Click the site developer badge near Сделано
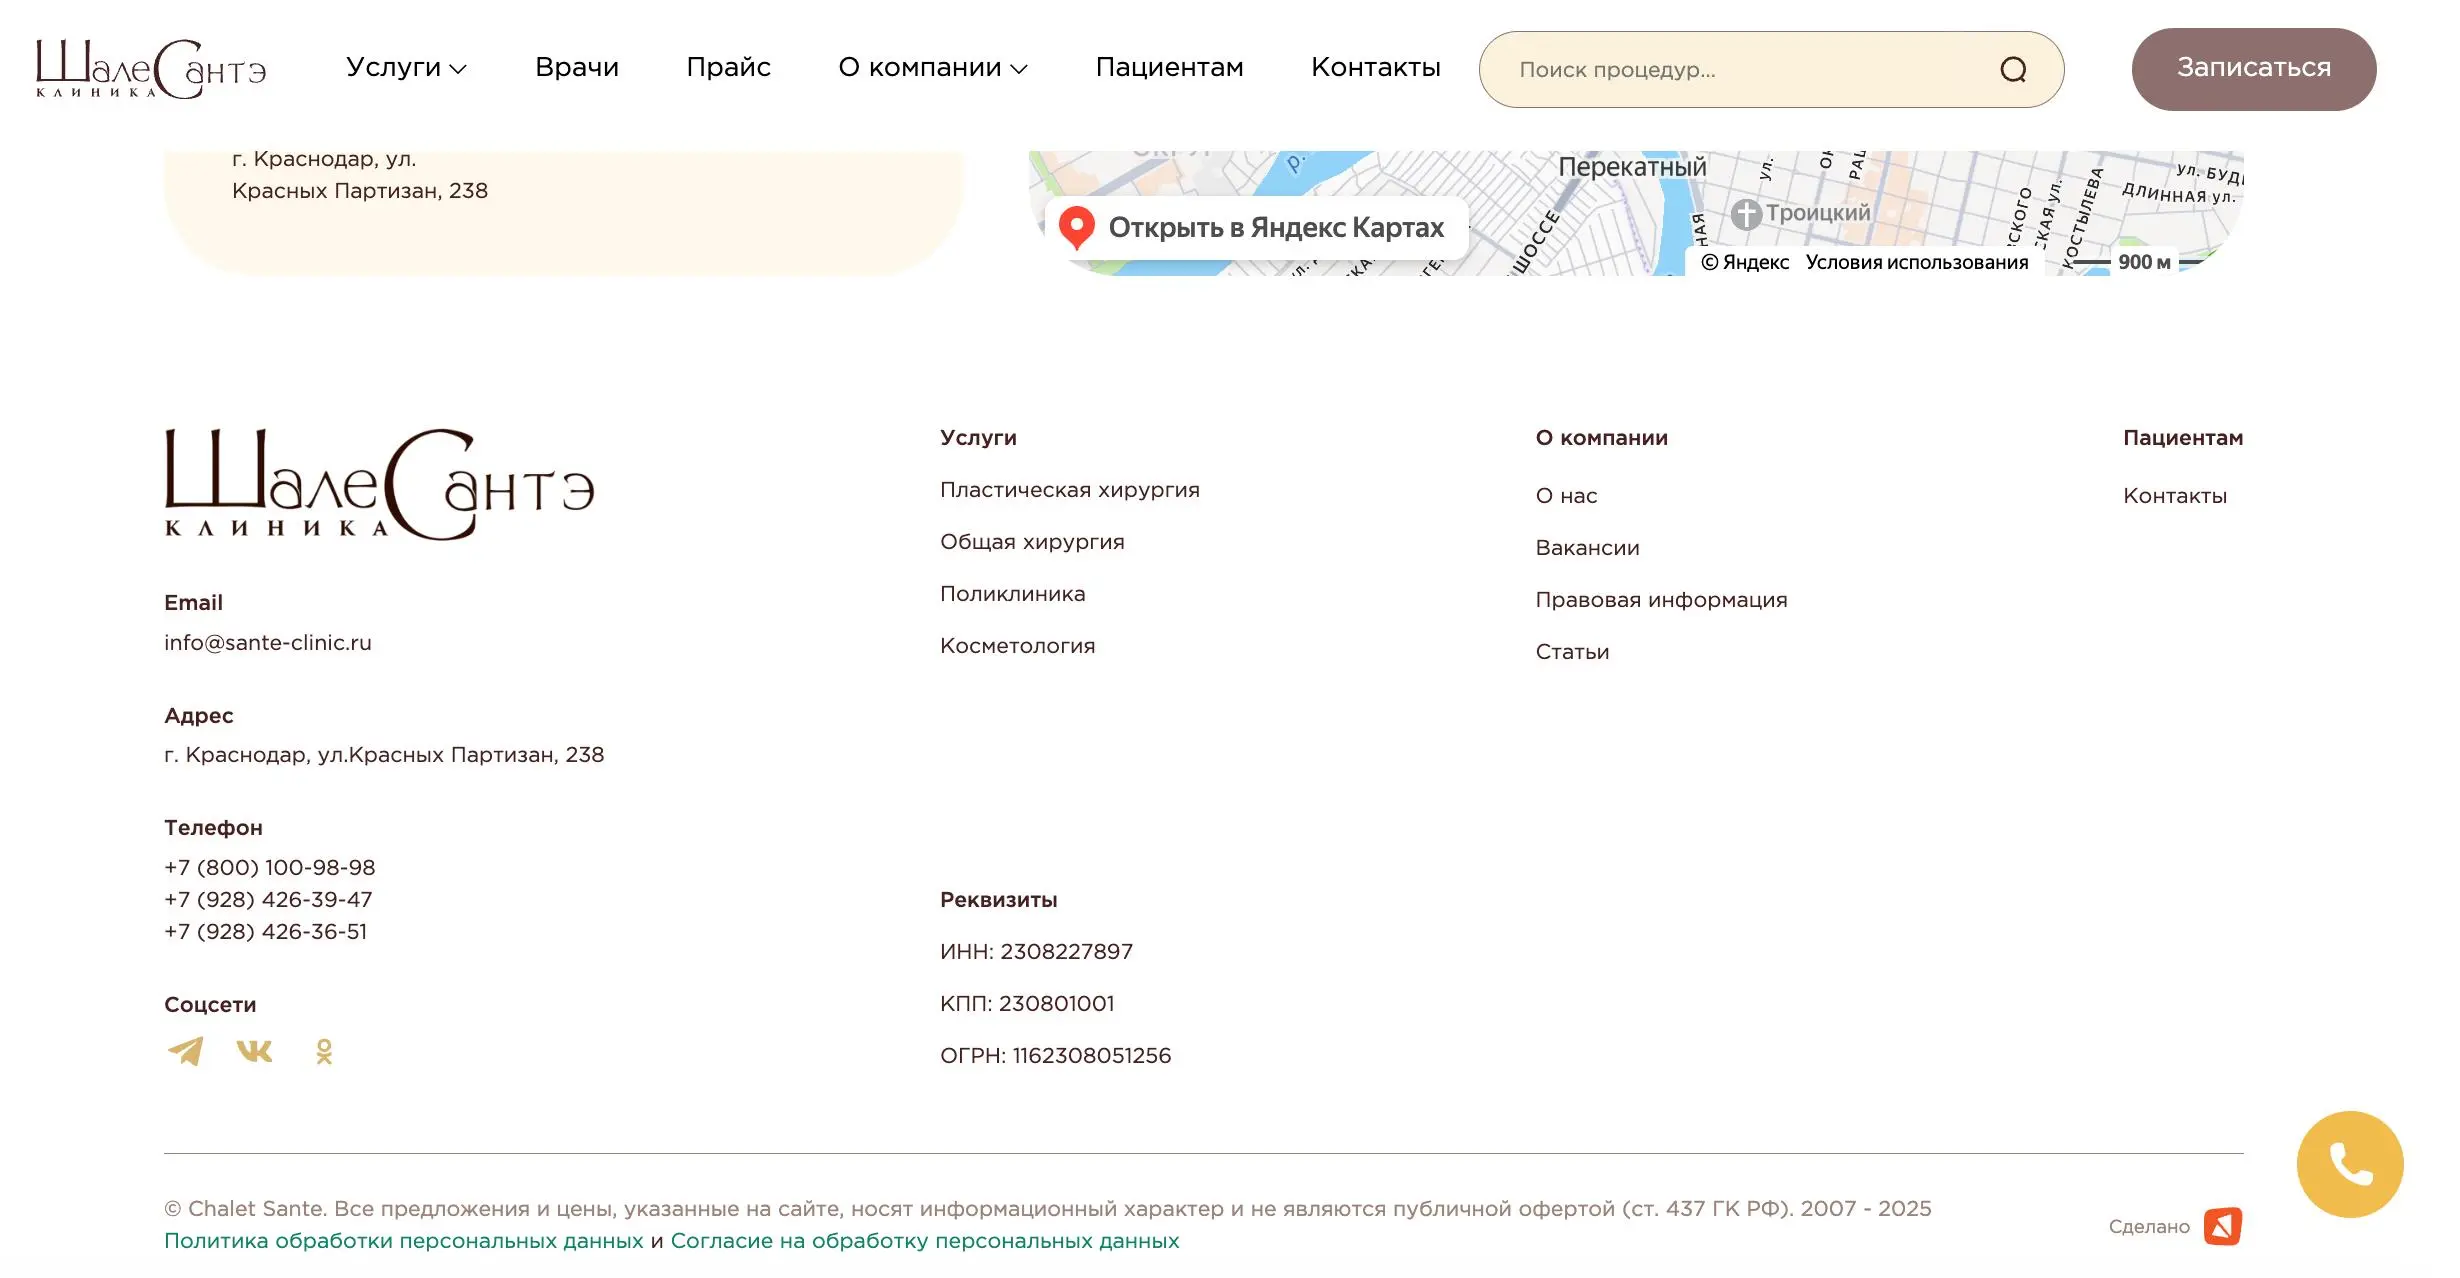This screenshot has width=2460, height=1278. [2225, 1226]
